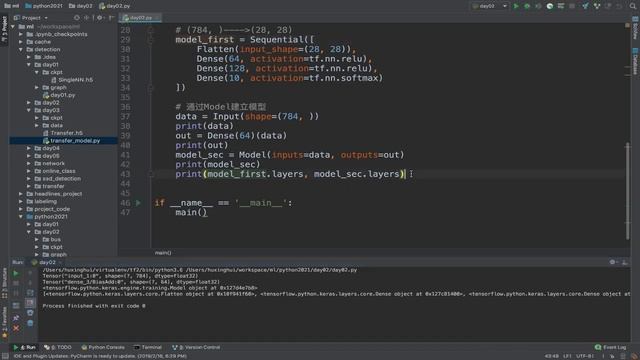The image size is (640, 360).
Task: Open the day02 run configuration dropdown
Action: pyautogui.click(x=489, y=6)
